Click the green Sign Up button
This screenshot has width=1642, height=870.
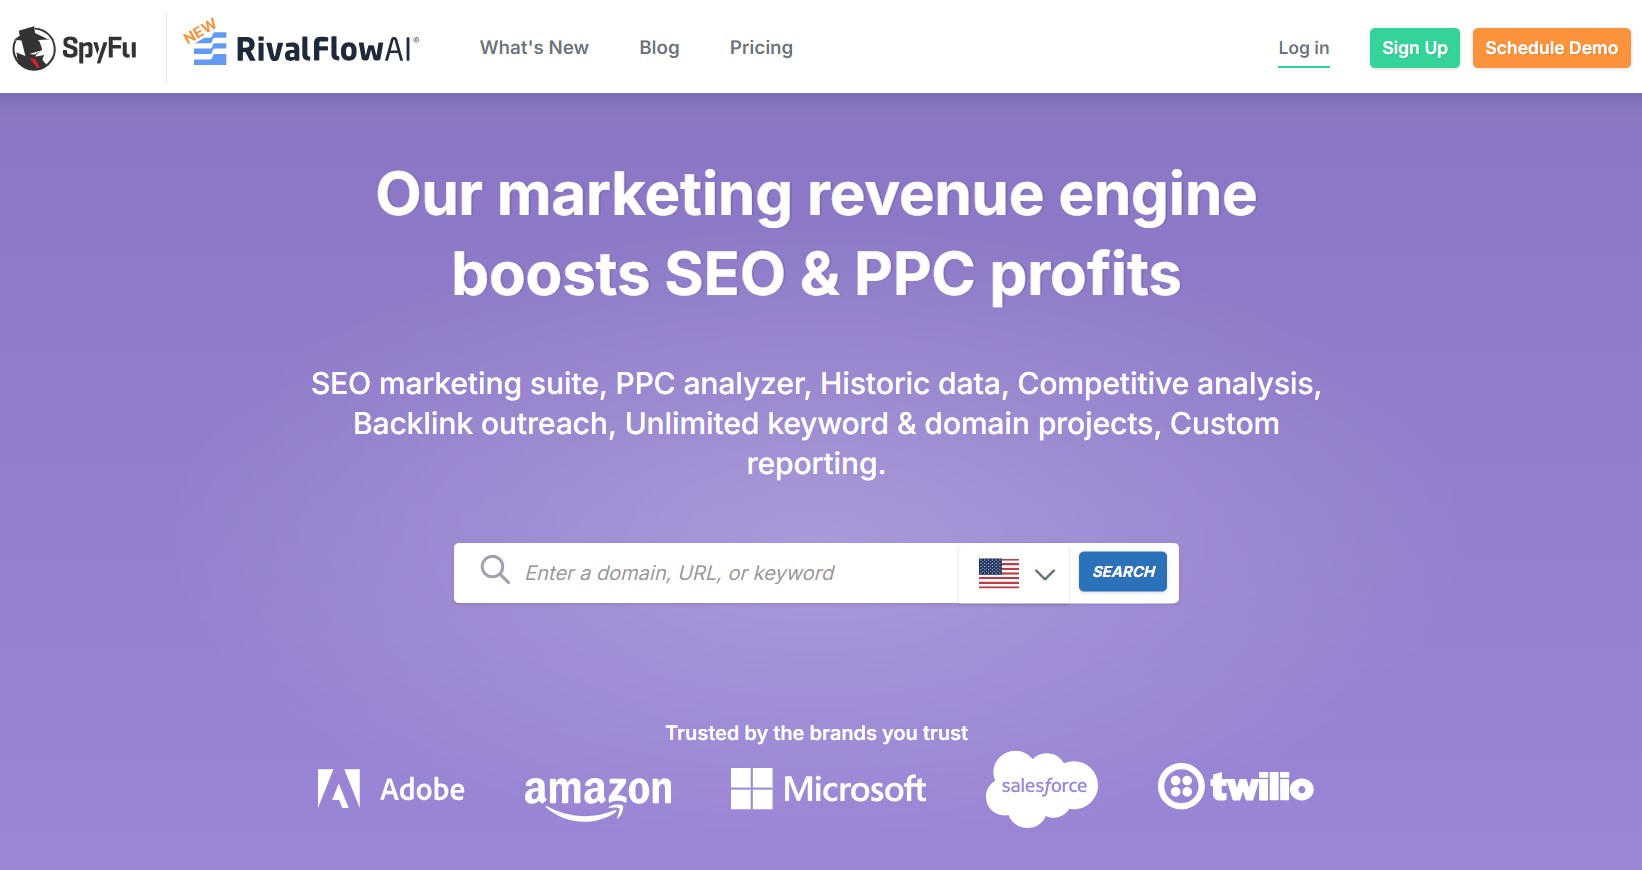pyautogui.click(x=1415, y=48)
